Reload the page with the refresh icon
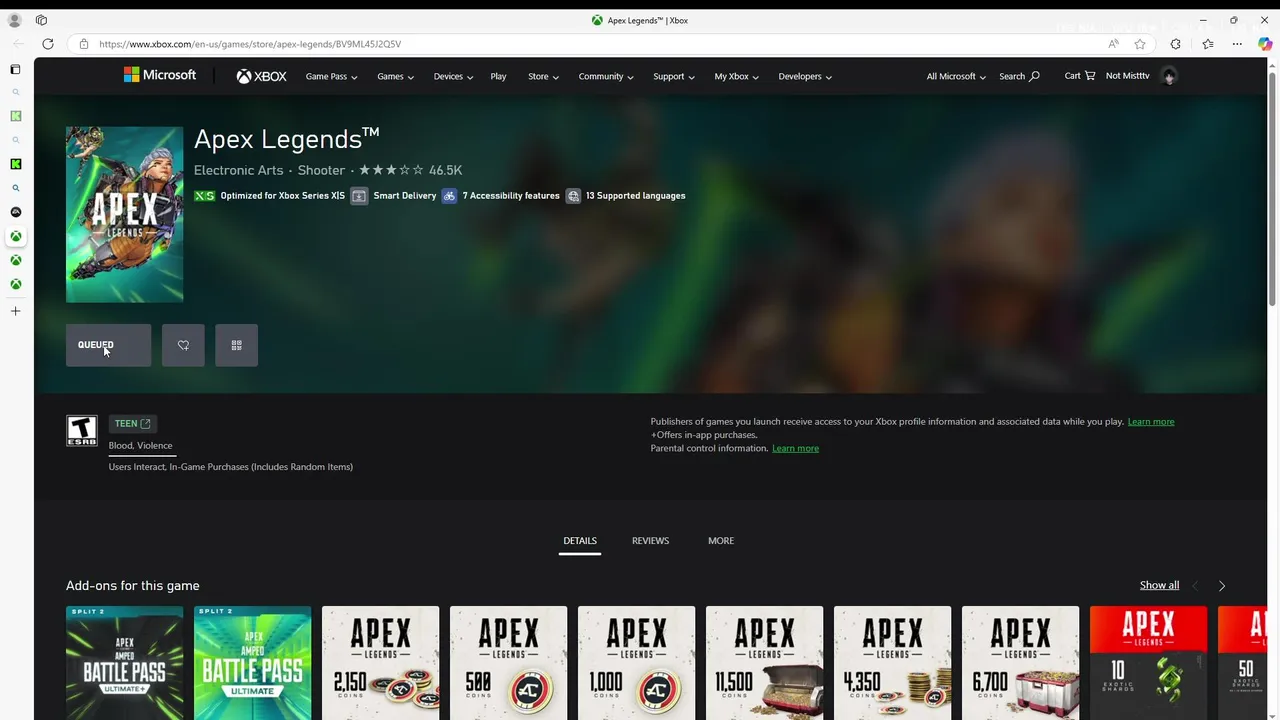Image resolution: width=1280 pixels, height=720 pixels. click(48, 44)
